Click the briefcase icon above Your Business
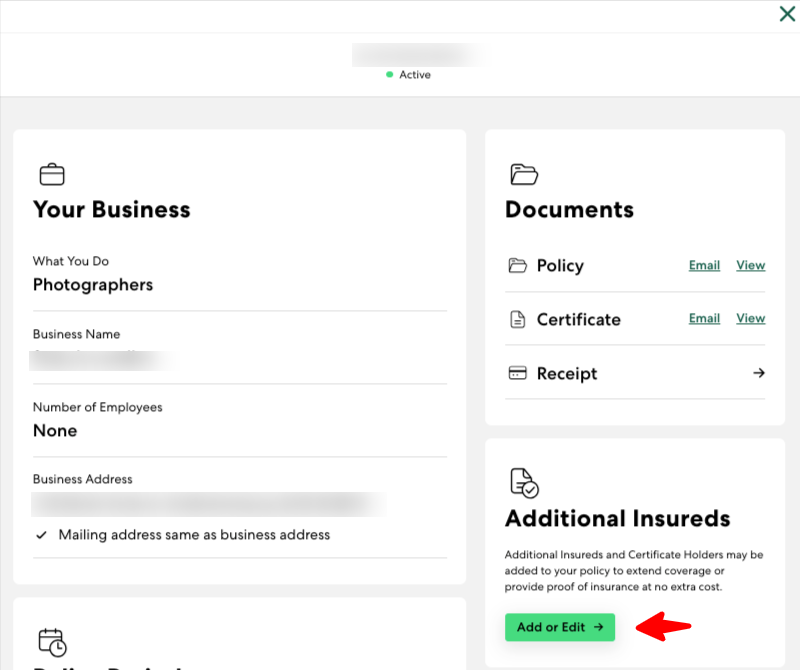Image resolution: width=800 pixels, height=670 pixels. point(51,175)
